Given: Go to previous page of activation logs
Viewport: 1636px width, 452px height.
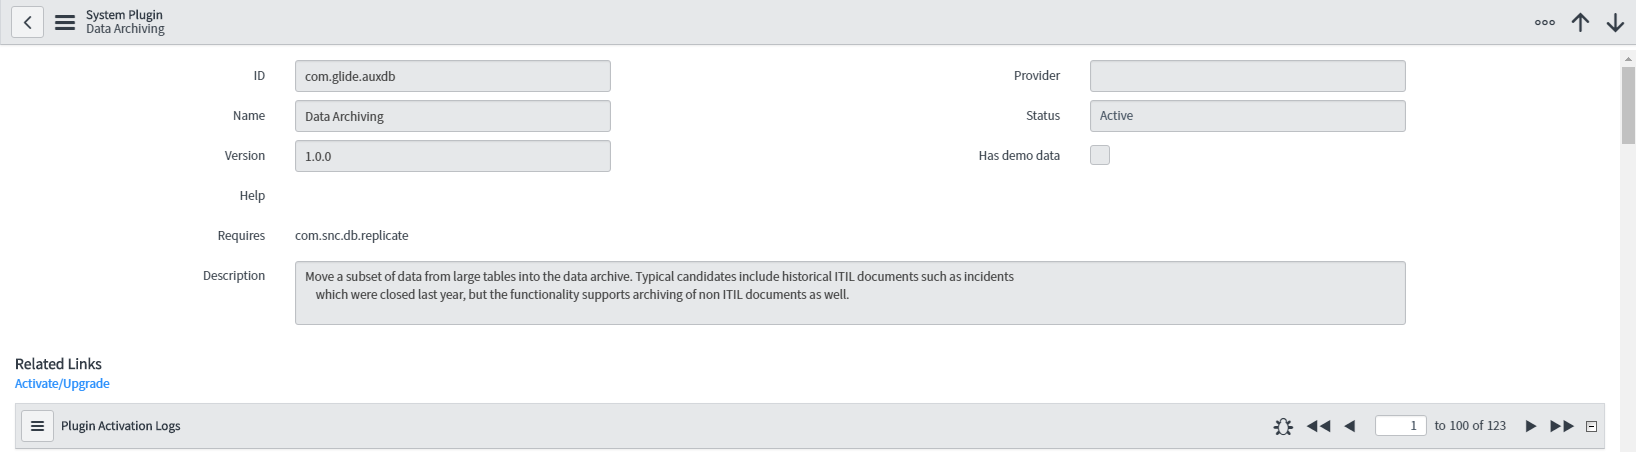Looking at the screenshot, I should tap(1350, 426).
